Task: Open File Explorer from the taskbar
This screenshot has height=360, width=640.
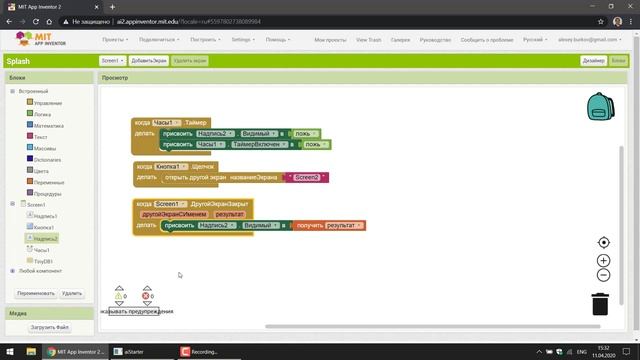Action: point(31,351)
